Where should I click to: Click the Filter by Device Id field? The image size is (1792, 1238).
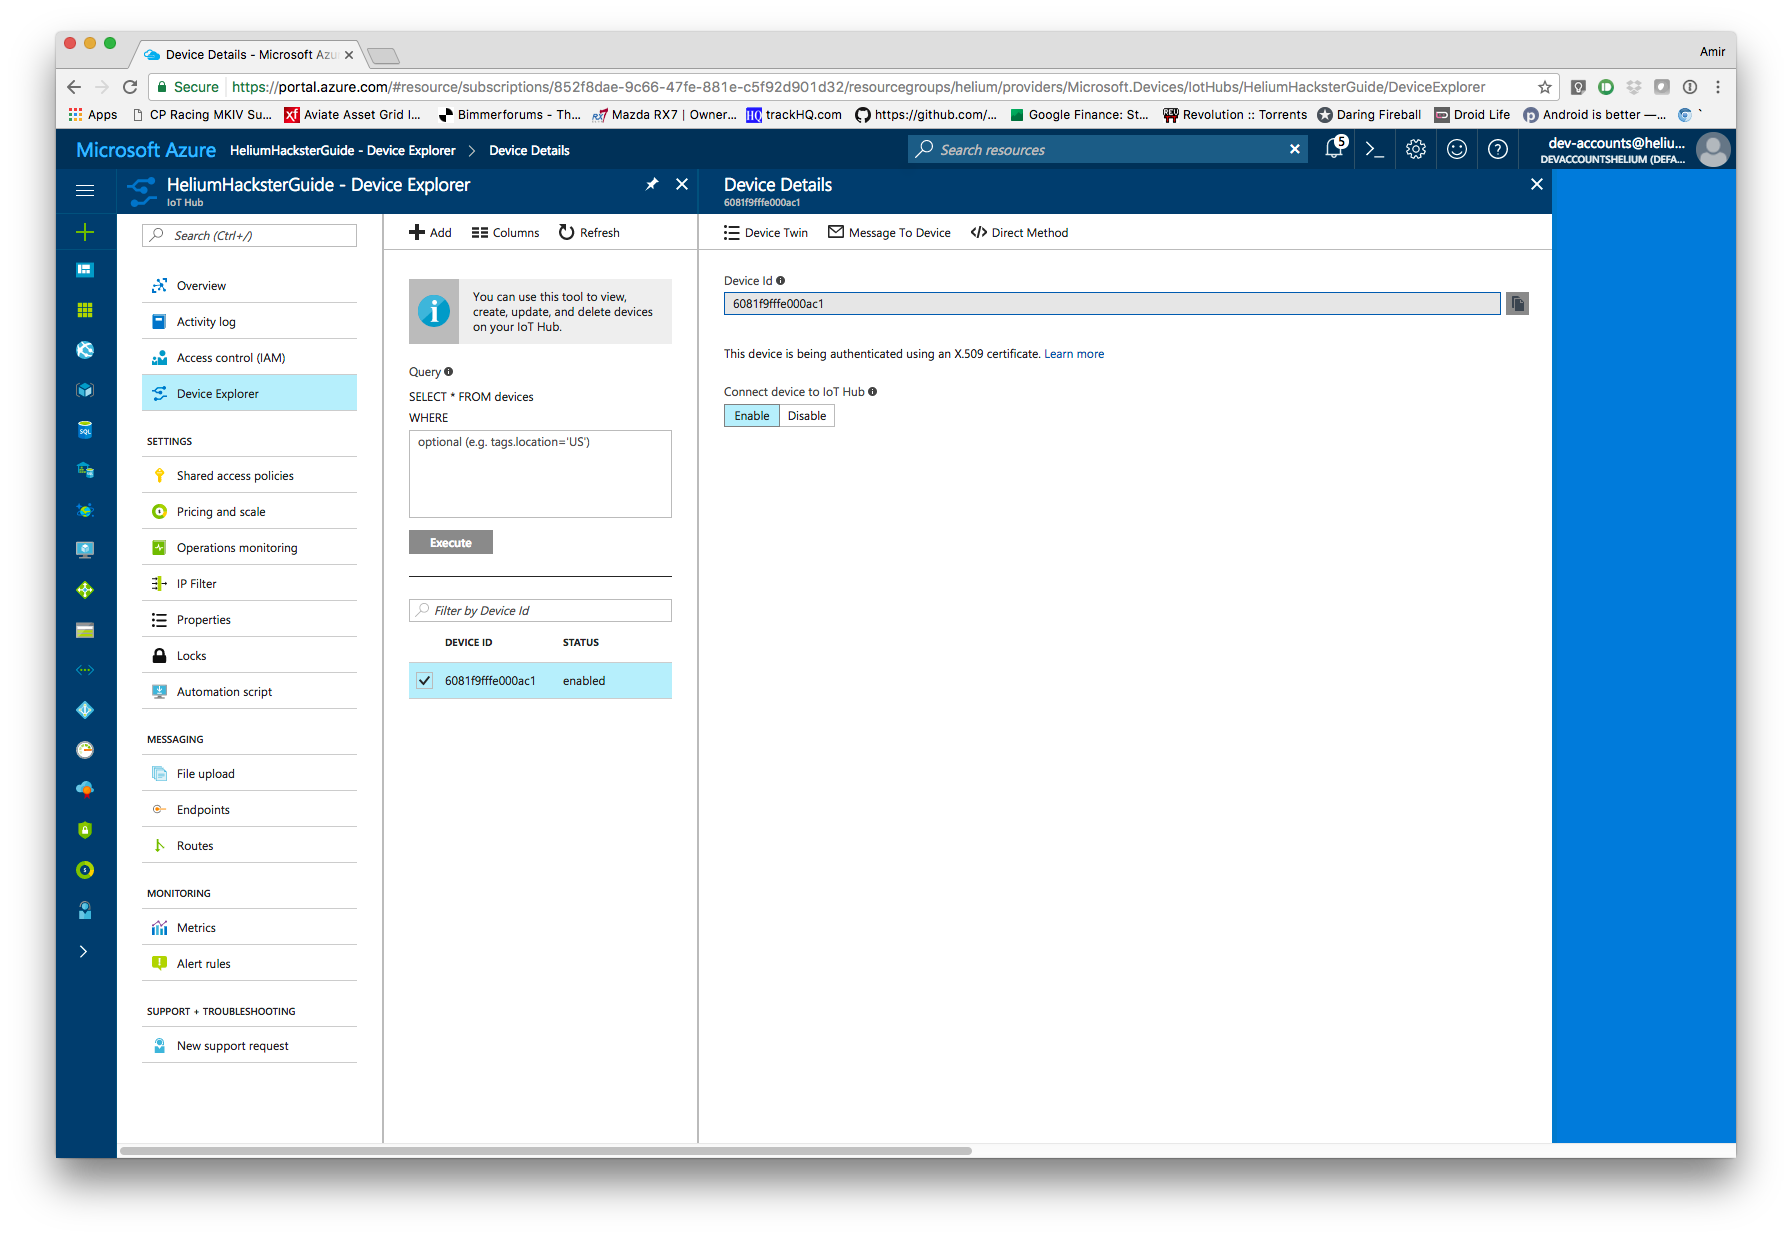click(x=539, y=610)
